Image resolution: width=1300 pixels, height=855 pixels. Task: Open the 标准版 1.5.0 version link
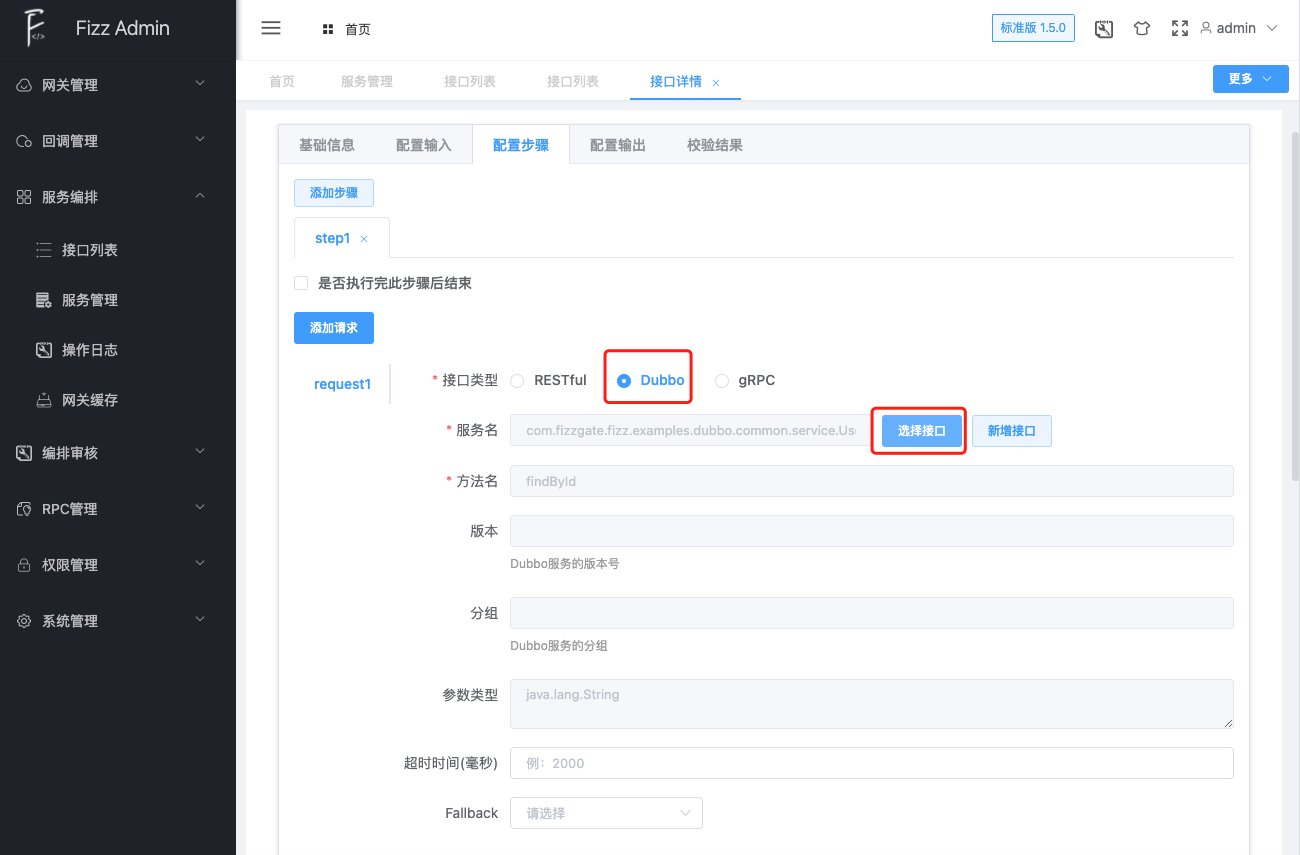[x=1033, y=28]
